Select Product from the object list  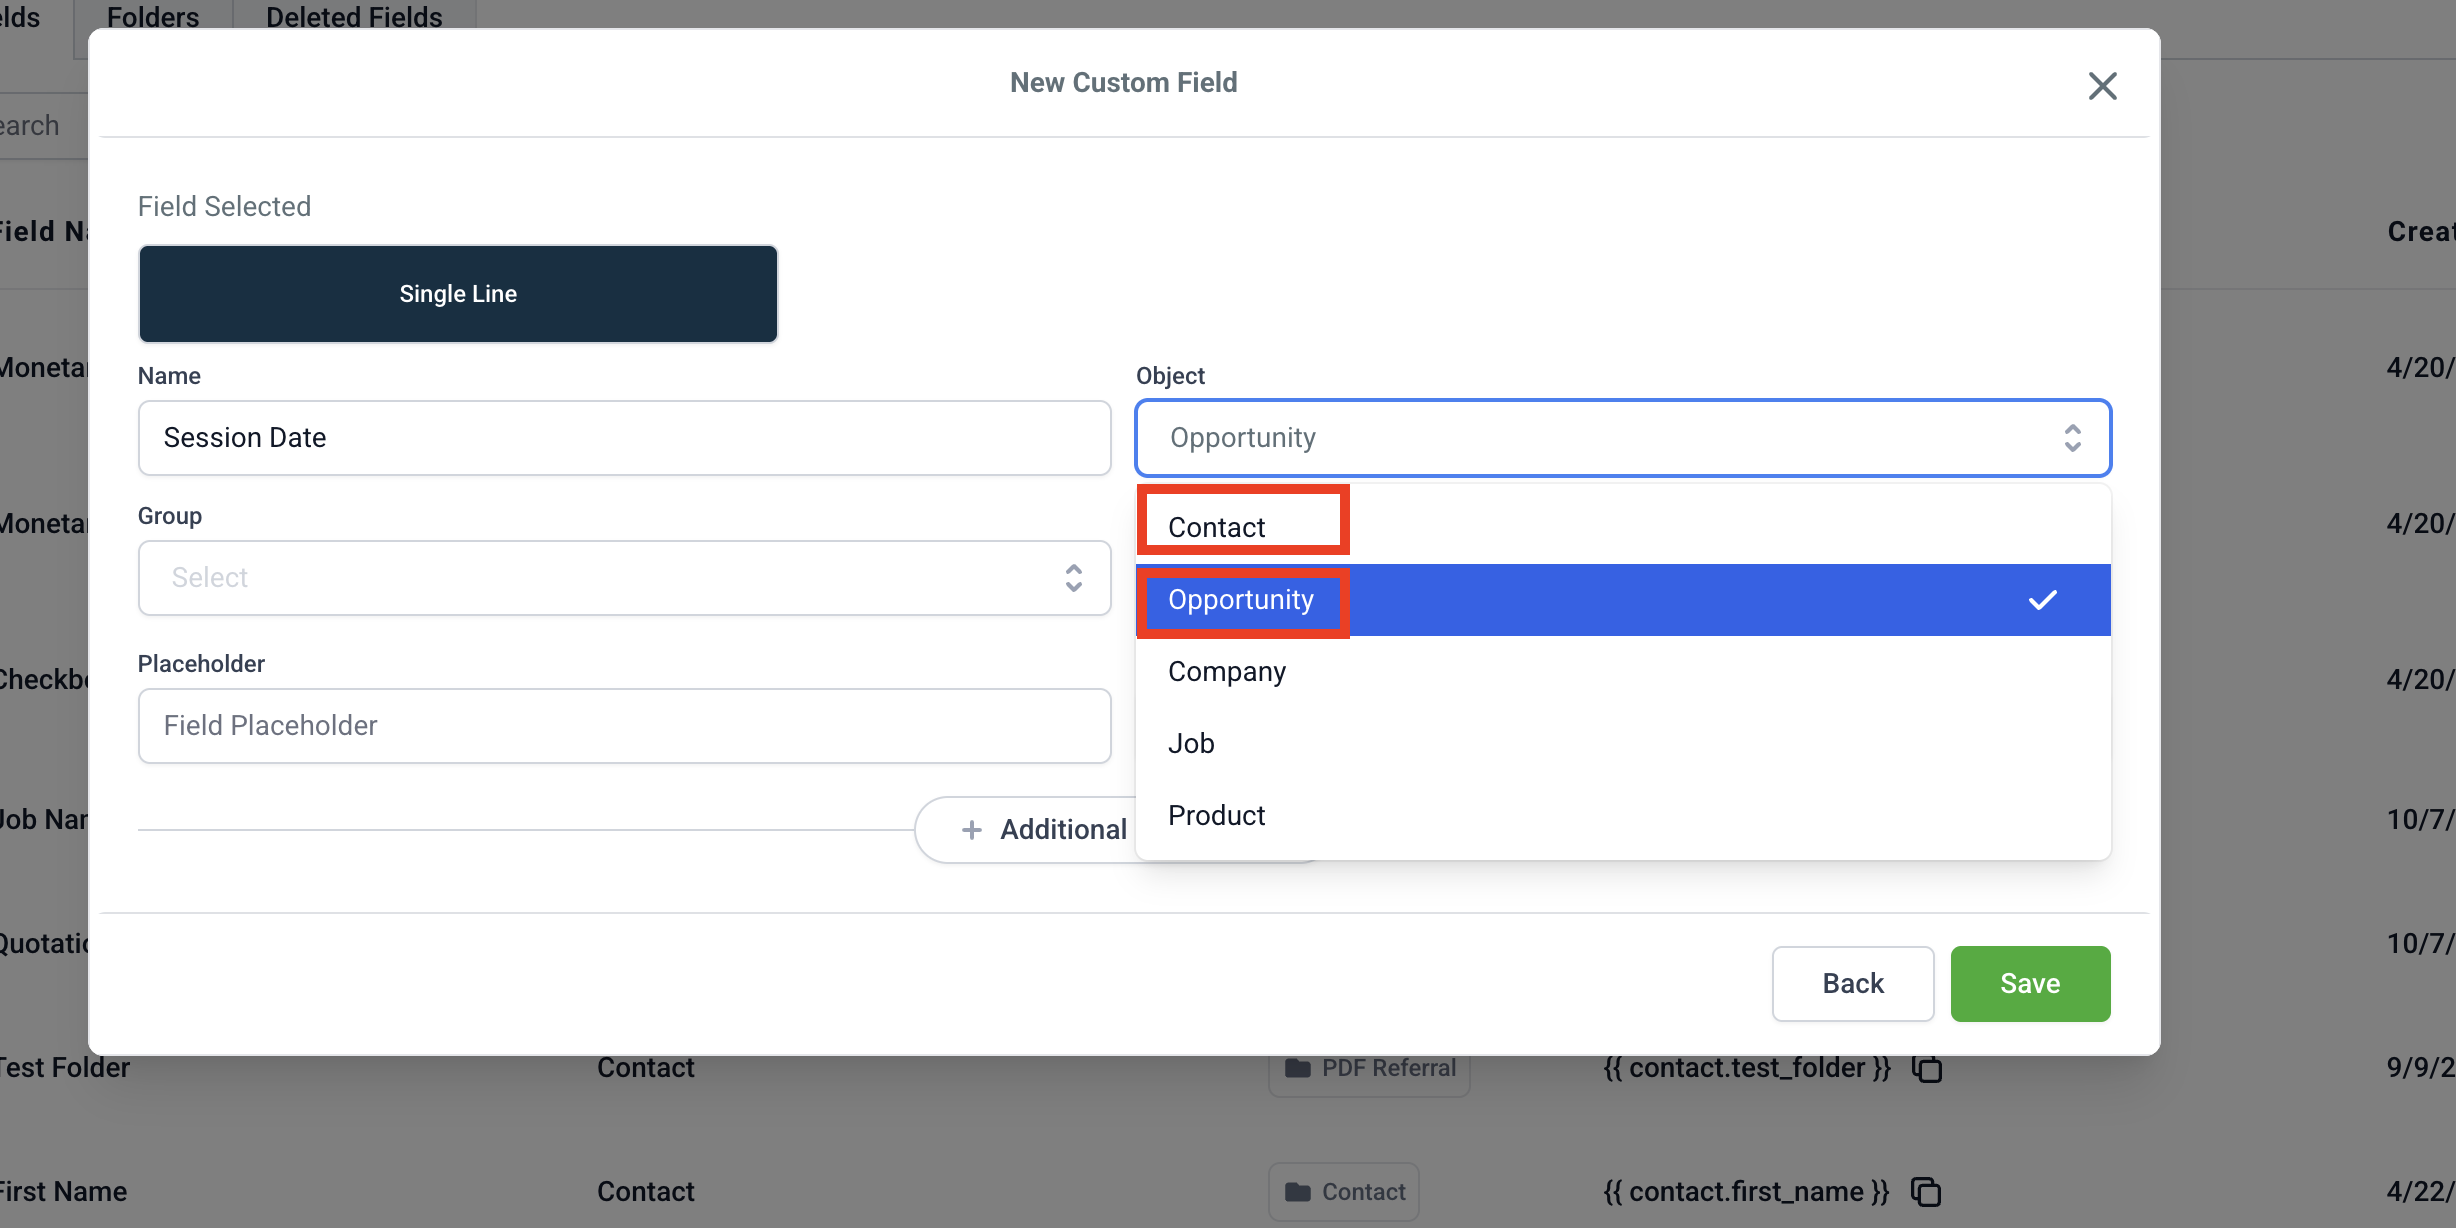1216,815
